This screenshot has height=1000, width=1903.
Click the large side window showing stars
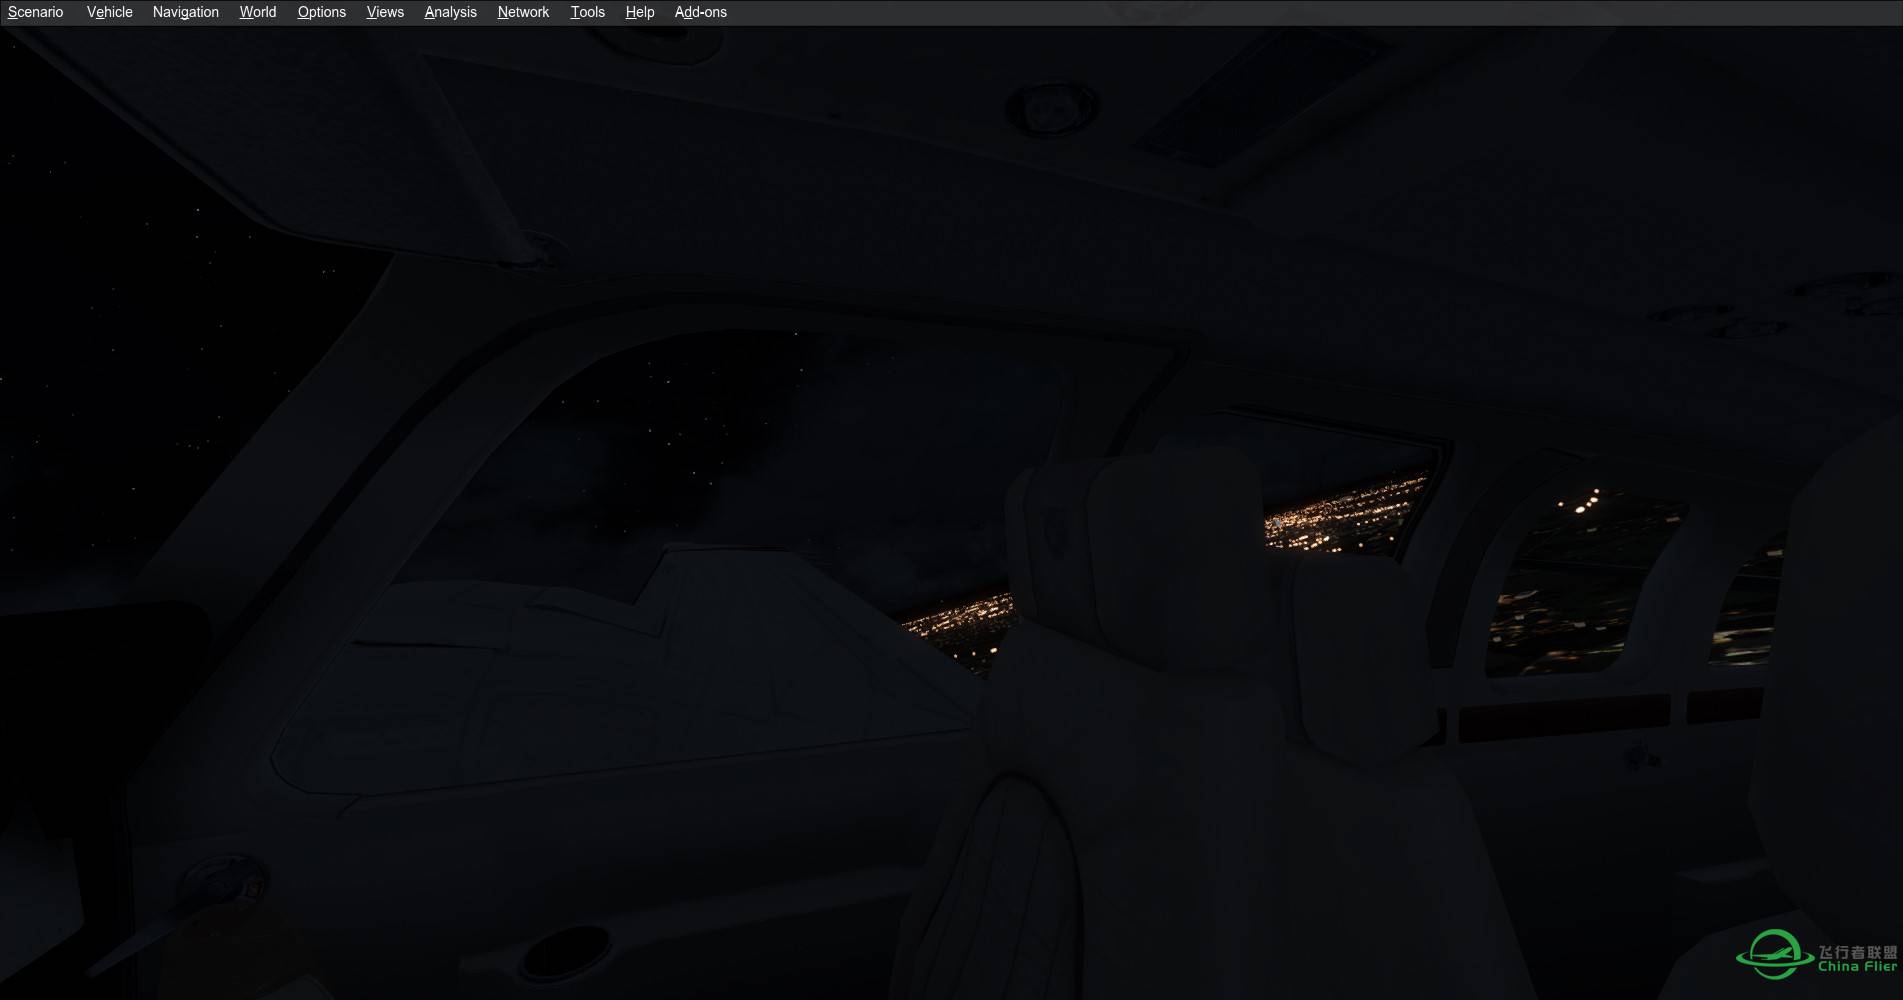click(x=700, y=450)
